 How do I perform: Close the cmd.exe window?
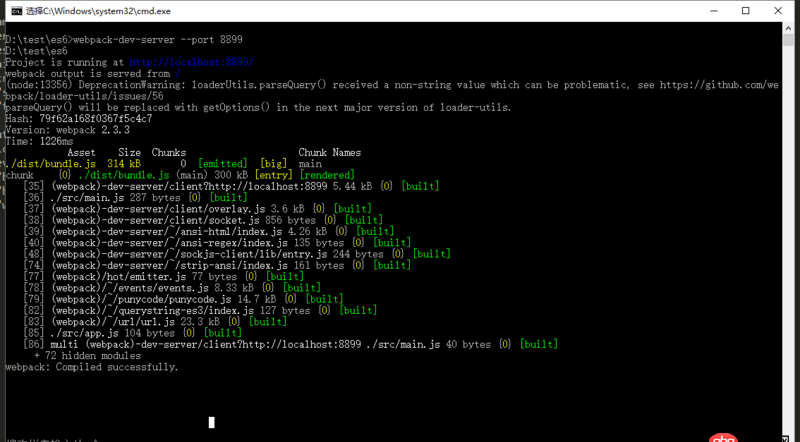point(778,11)
